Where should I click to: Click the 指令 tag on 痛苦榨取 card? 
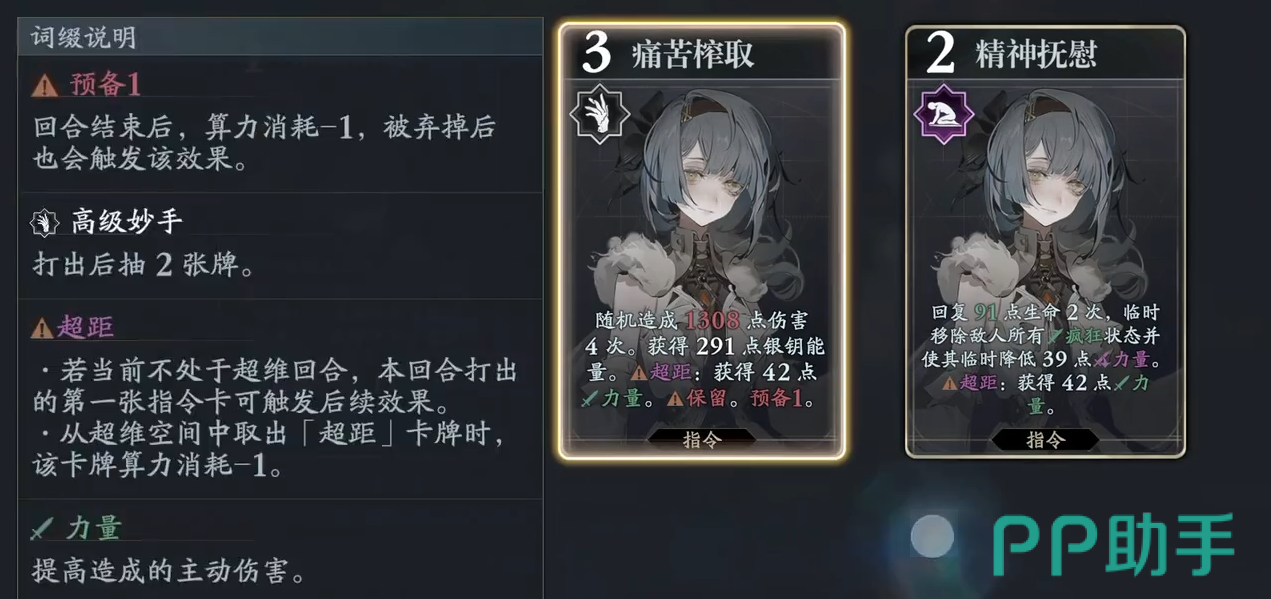point(703,439)
